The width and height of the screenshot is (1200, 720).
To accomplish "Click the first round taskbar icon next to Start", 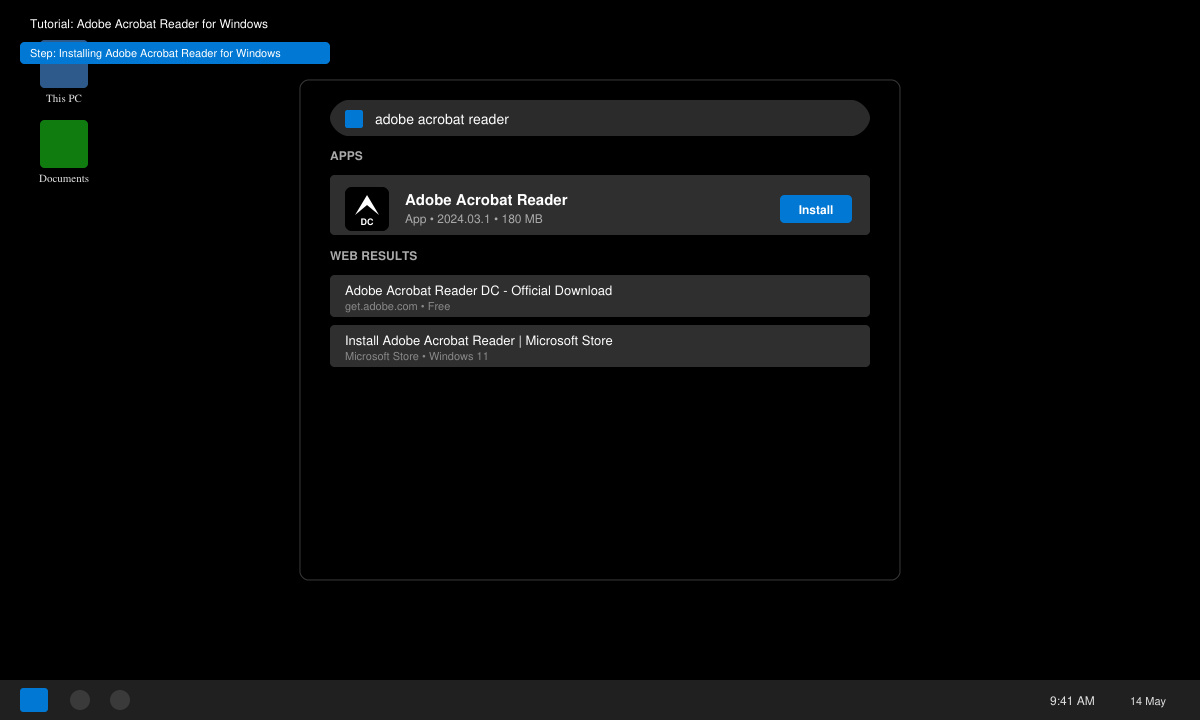I will (x=80, y=700).
